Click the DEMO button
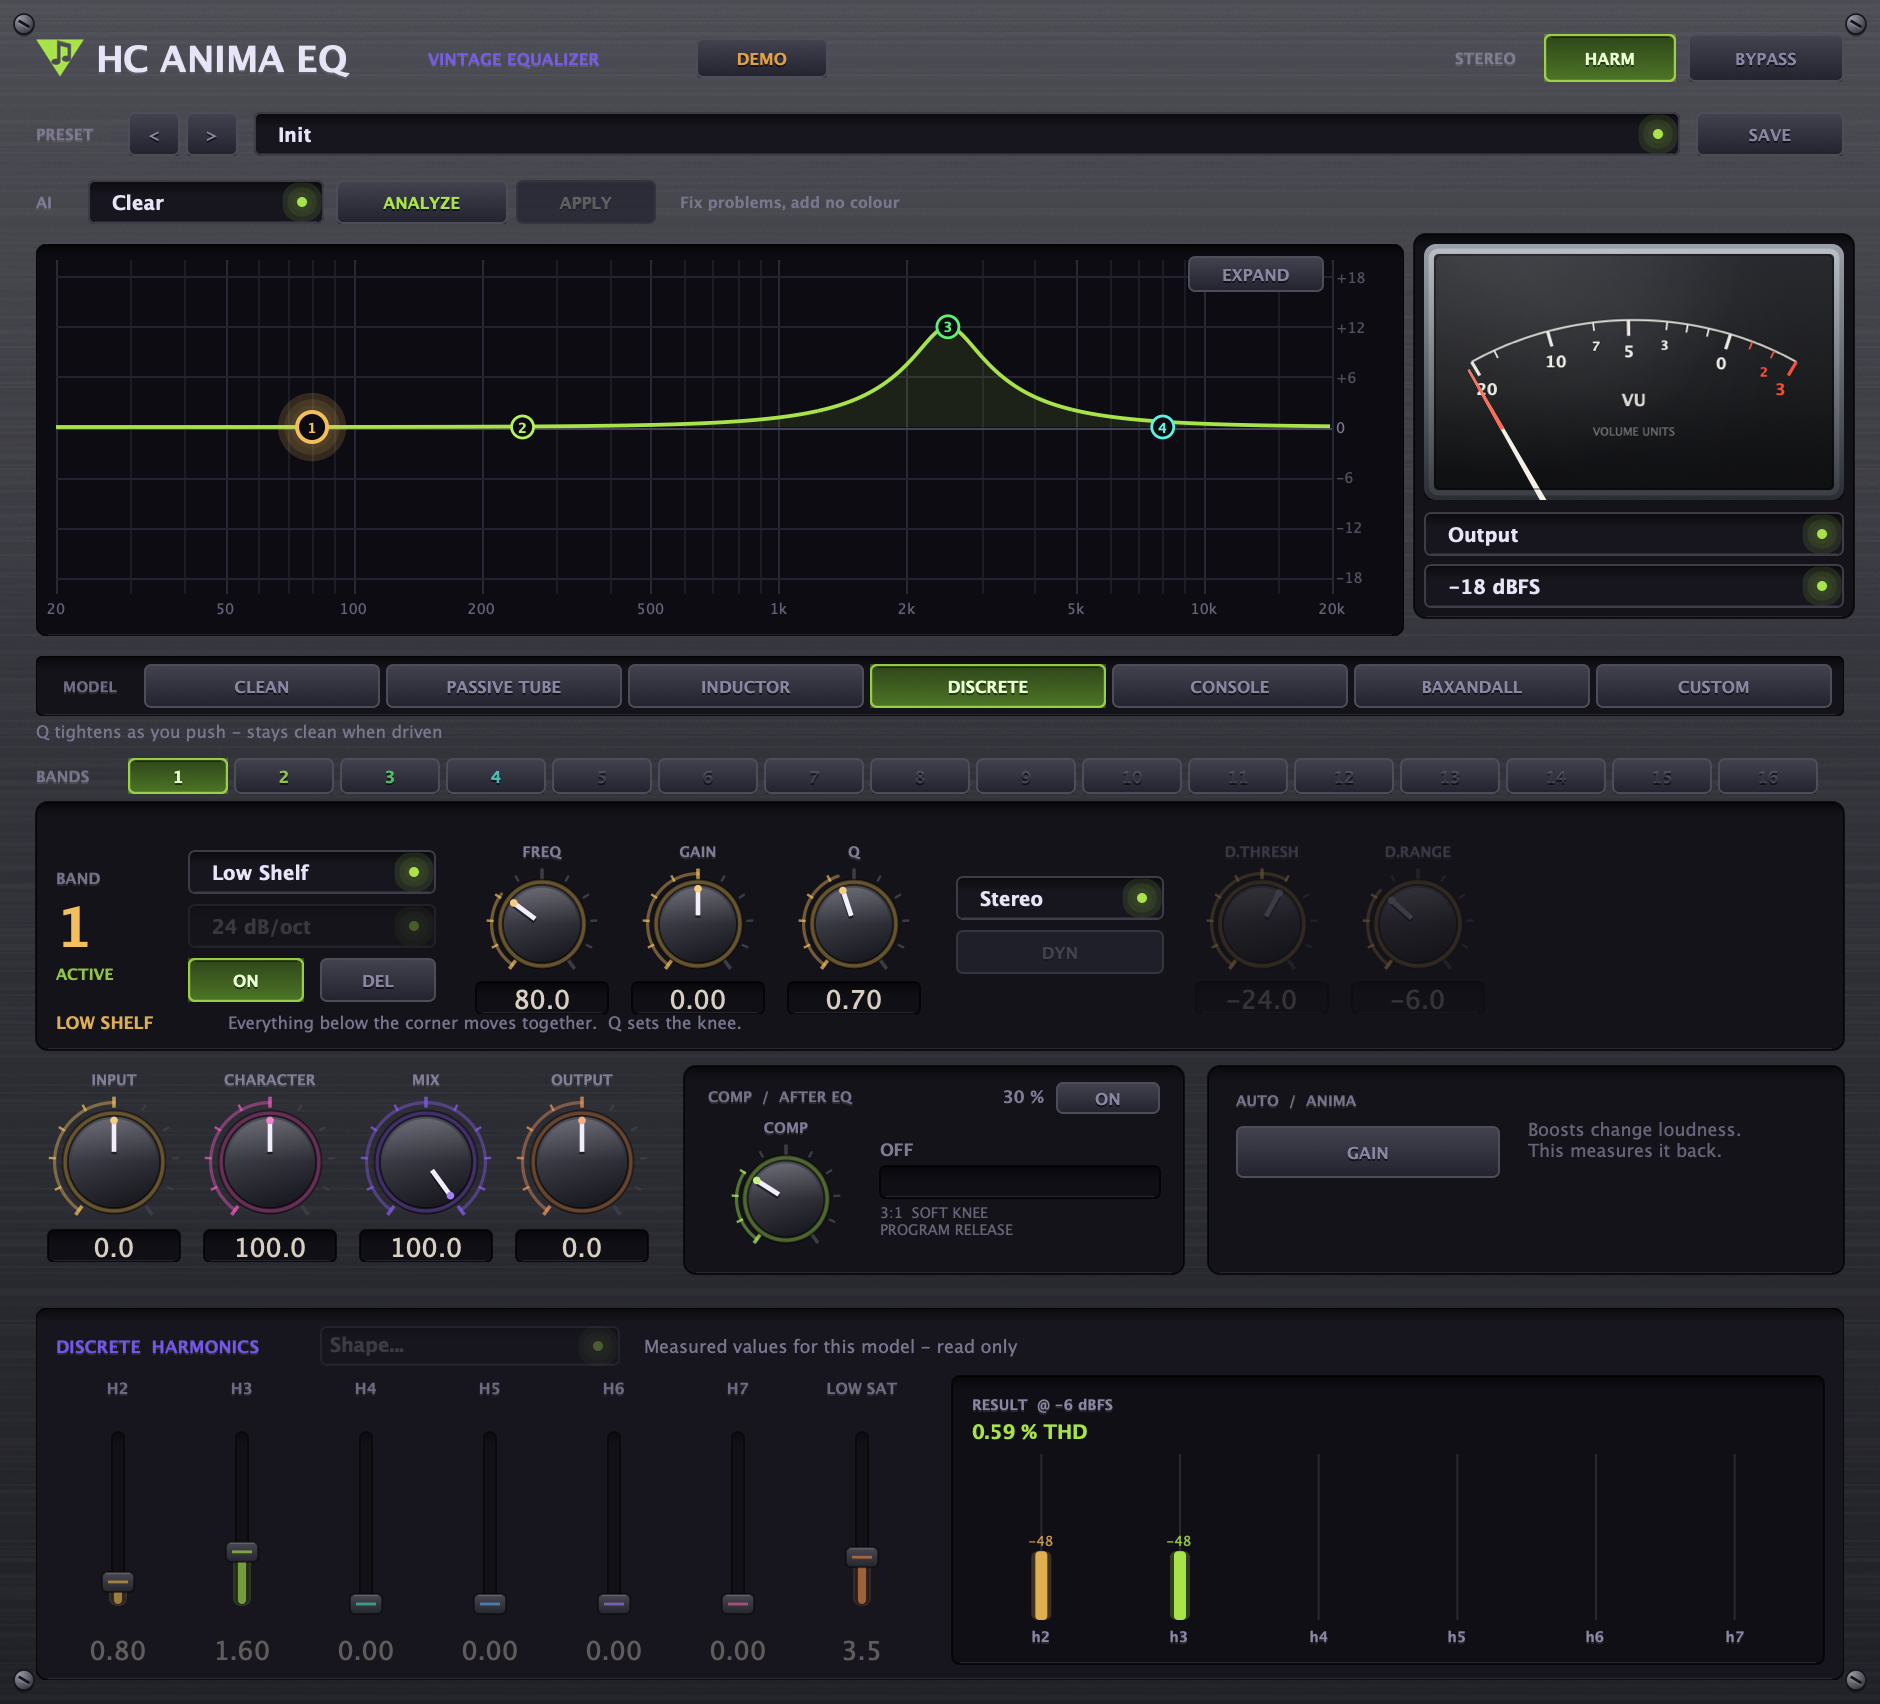This screenshot has height=1704, width=1880. 762,59
